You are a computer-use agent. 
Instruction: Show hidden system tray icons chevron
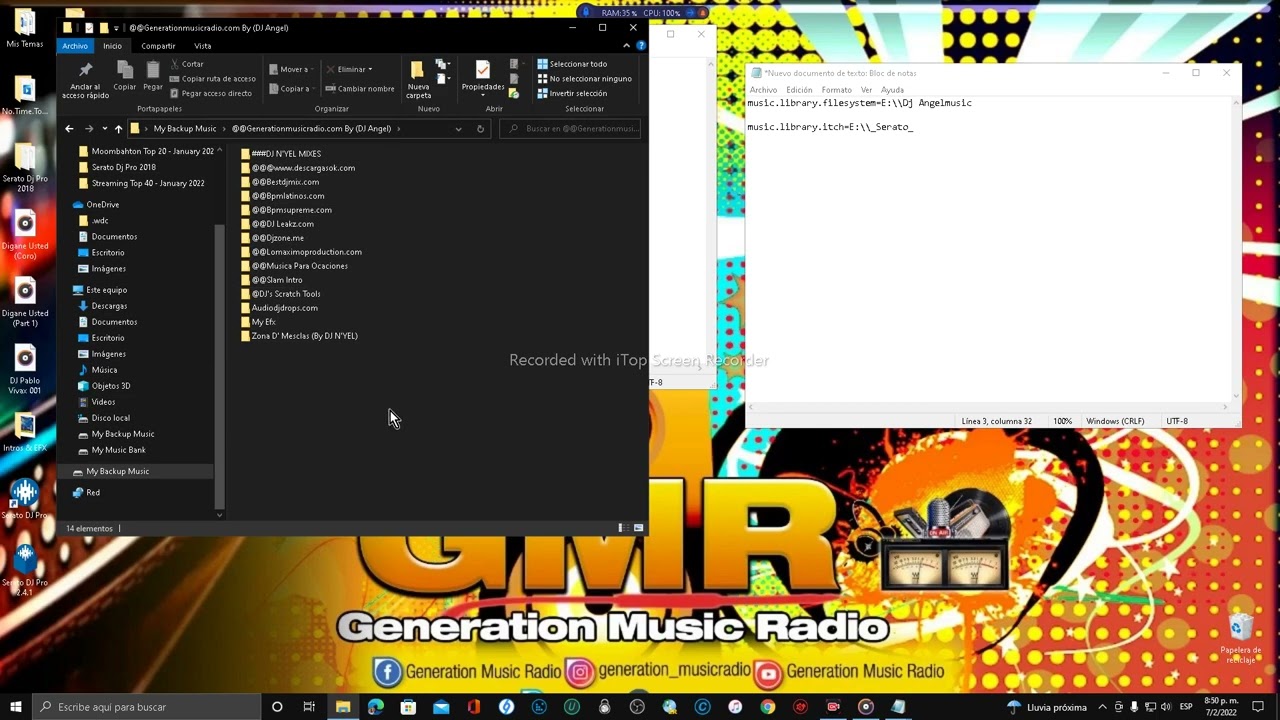point(1102,707)
